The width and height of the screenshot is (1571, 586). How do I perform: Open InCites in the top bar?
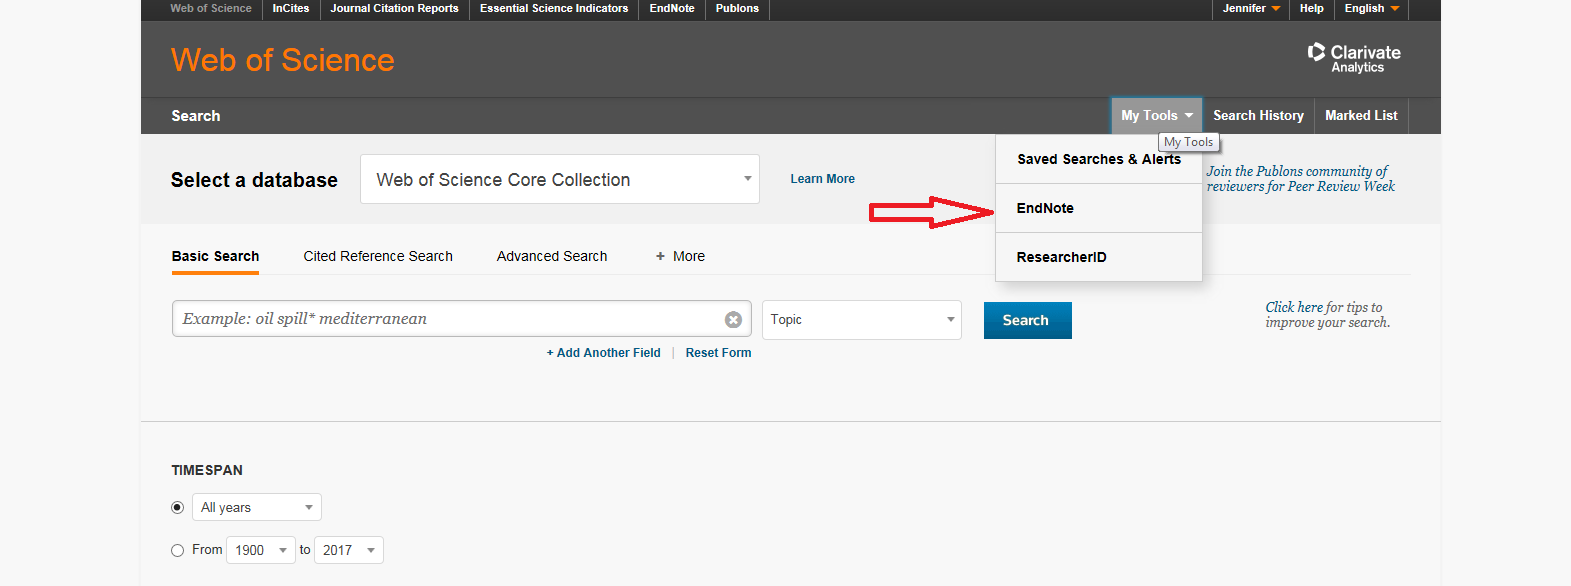291,8
